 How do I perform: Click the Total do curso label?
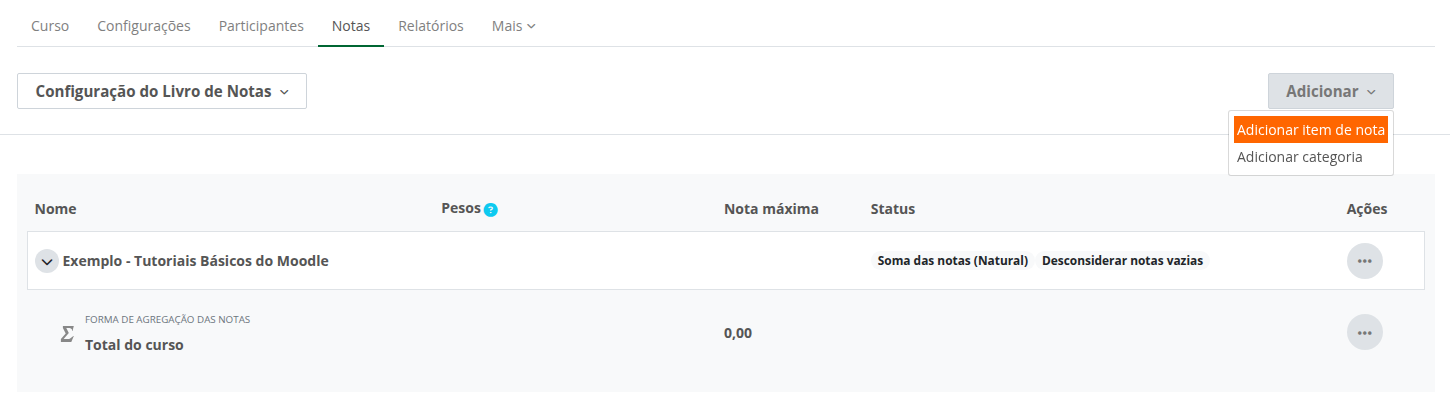click(x=134, y=345)
